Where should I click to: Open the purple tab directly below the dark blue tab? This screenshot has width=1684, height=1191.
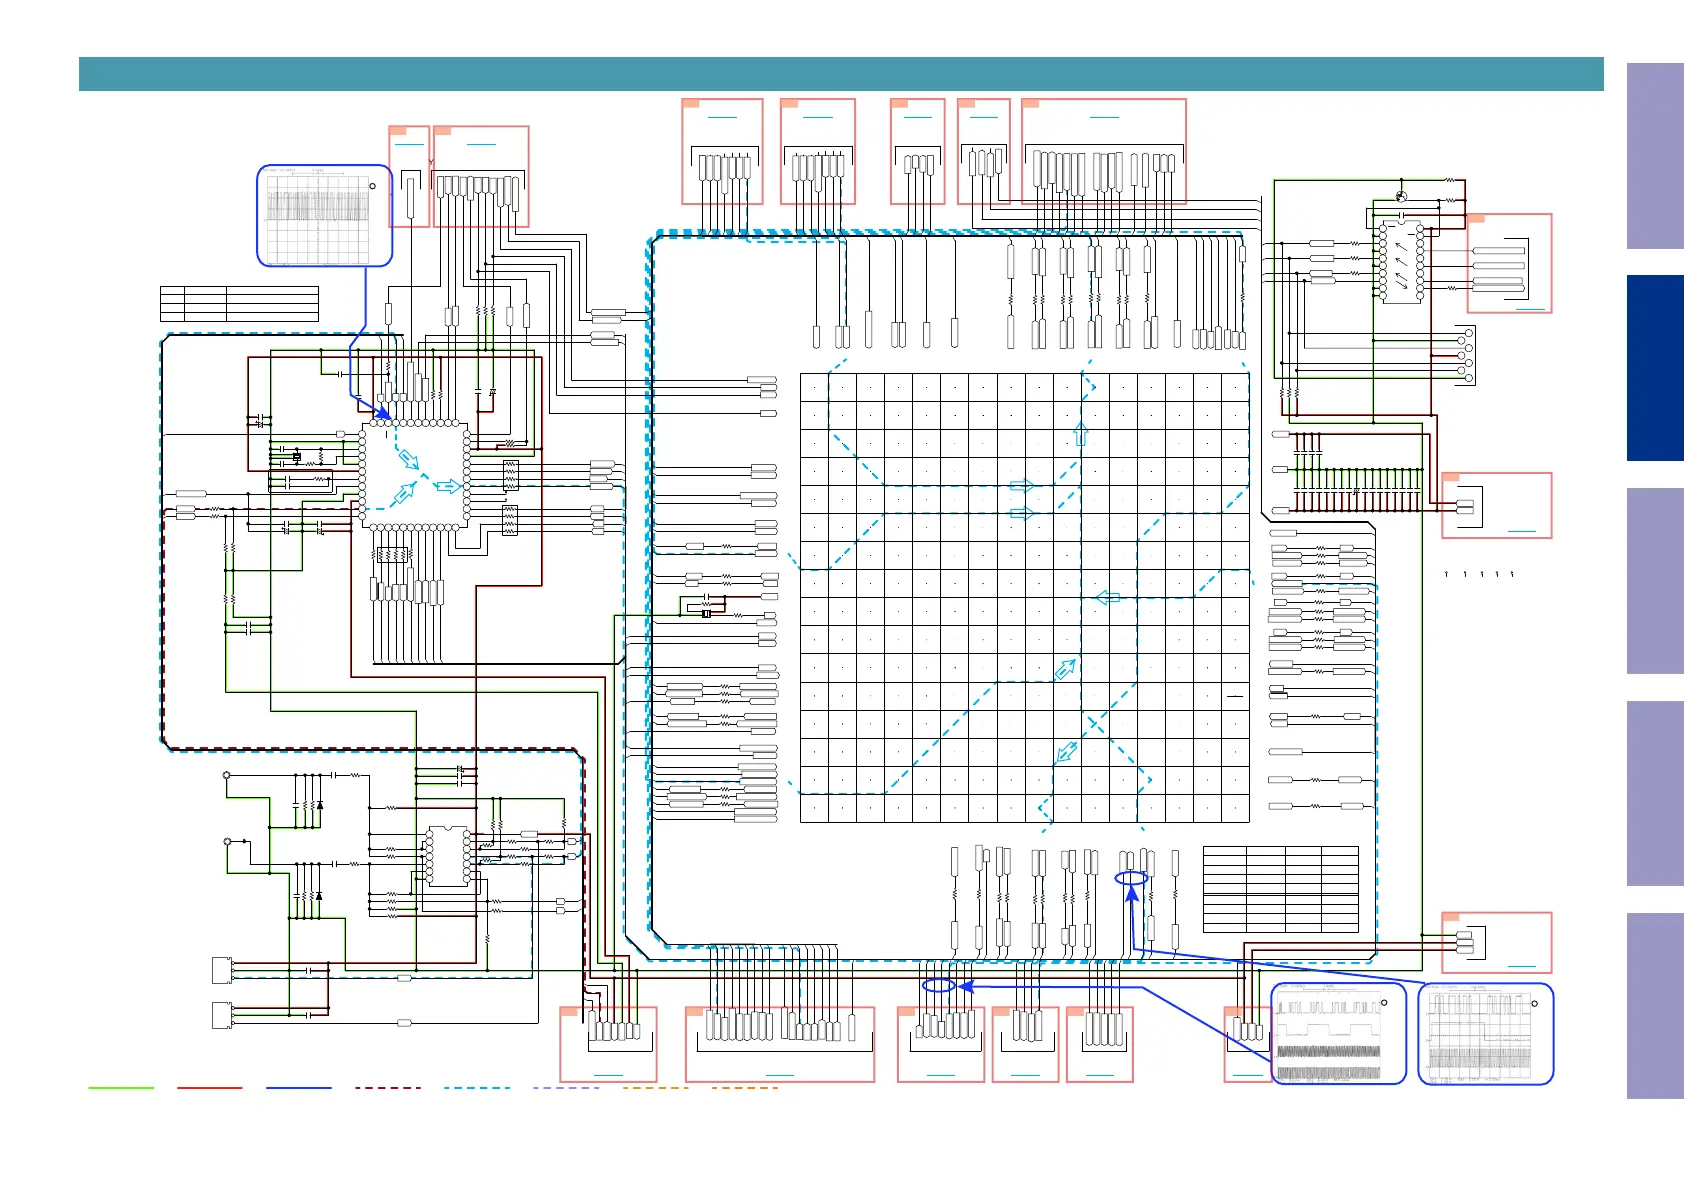point(1655,581)
